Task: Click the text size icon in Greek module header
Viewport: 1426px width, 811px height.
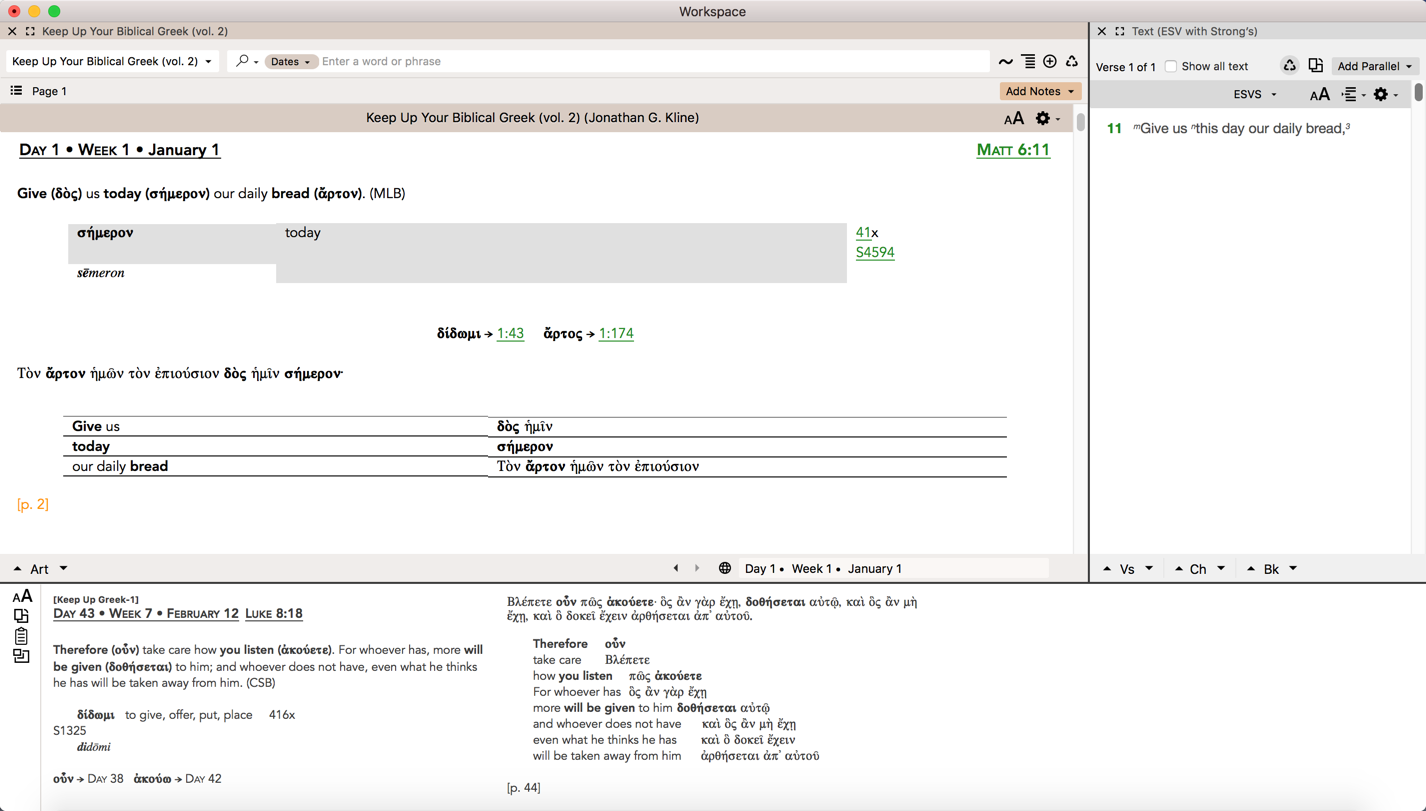Action: pyautogui.click(x=1013, y=118)
